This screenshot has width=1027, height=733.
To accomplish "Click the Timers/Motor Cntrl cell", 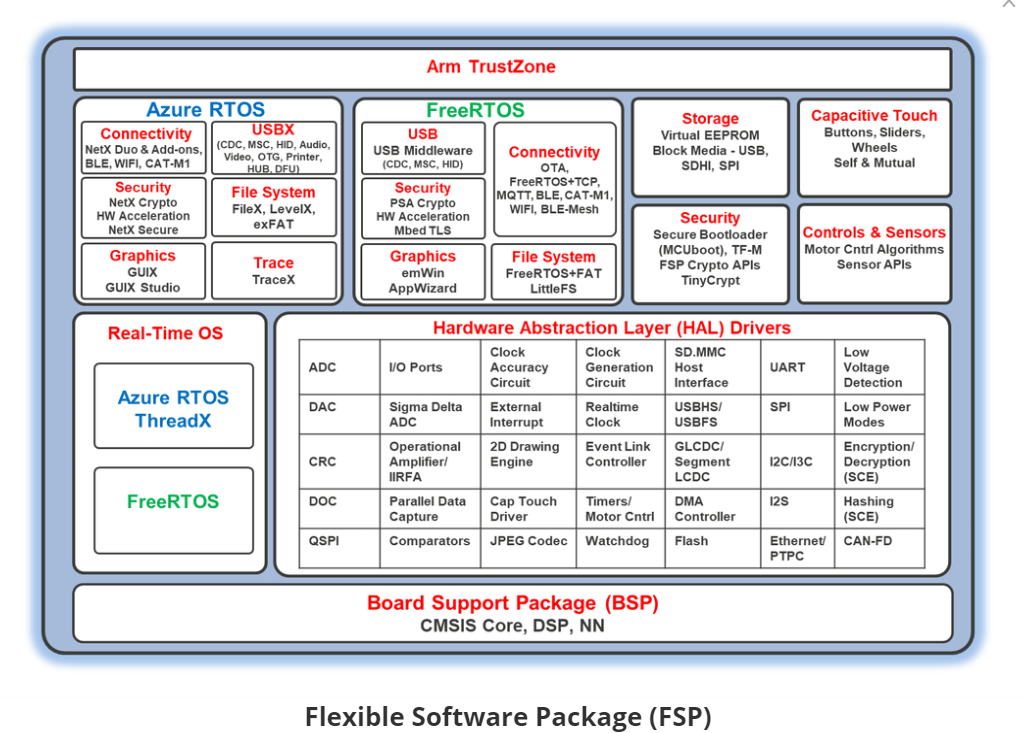I will tap(621, 509).
